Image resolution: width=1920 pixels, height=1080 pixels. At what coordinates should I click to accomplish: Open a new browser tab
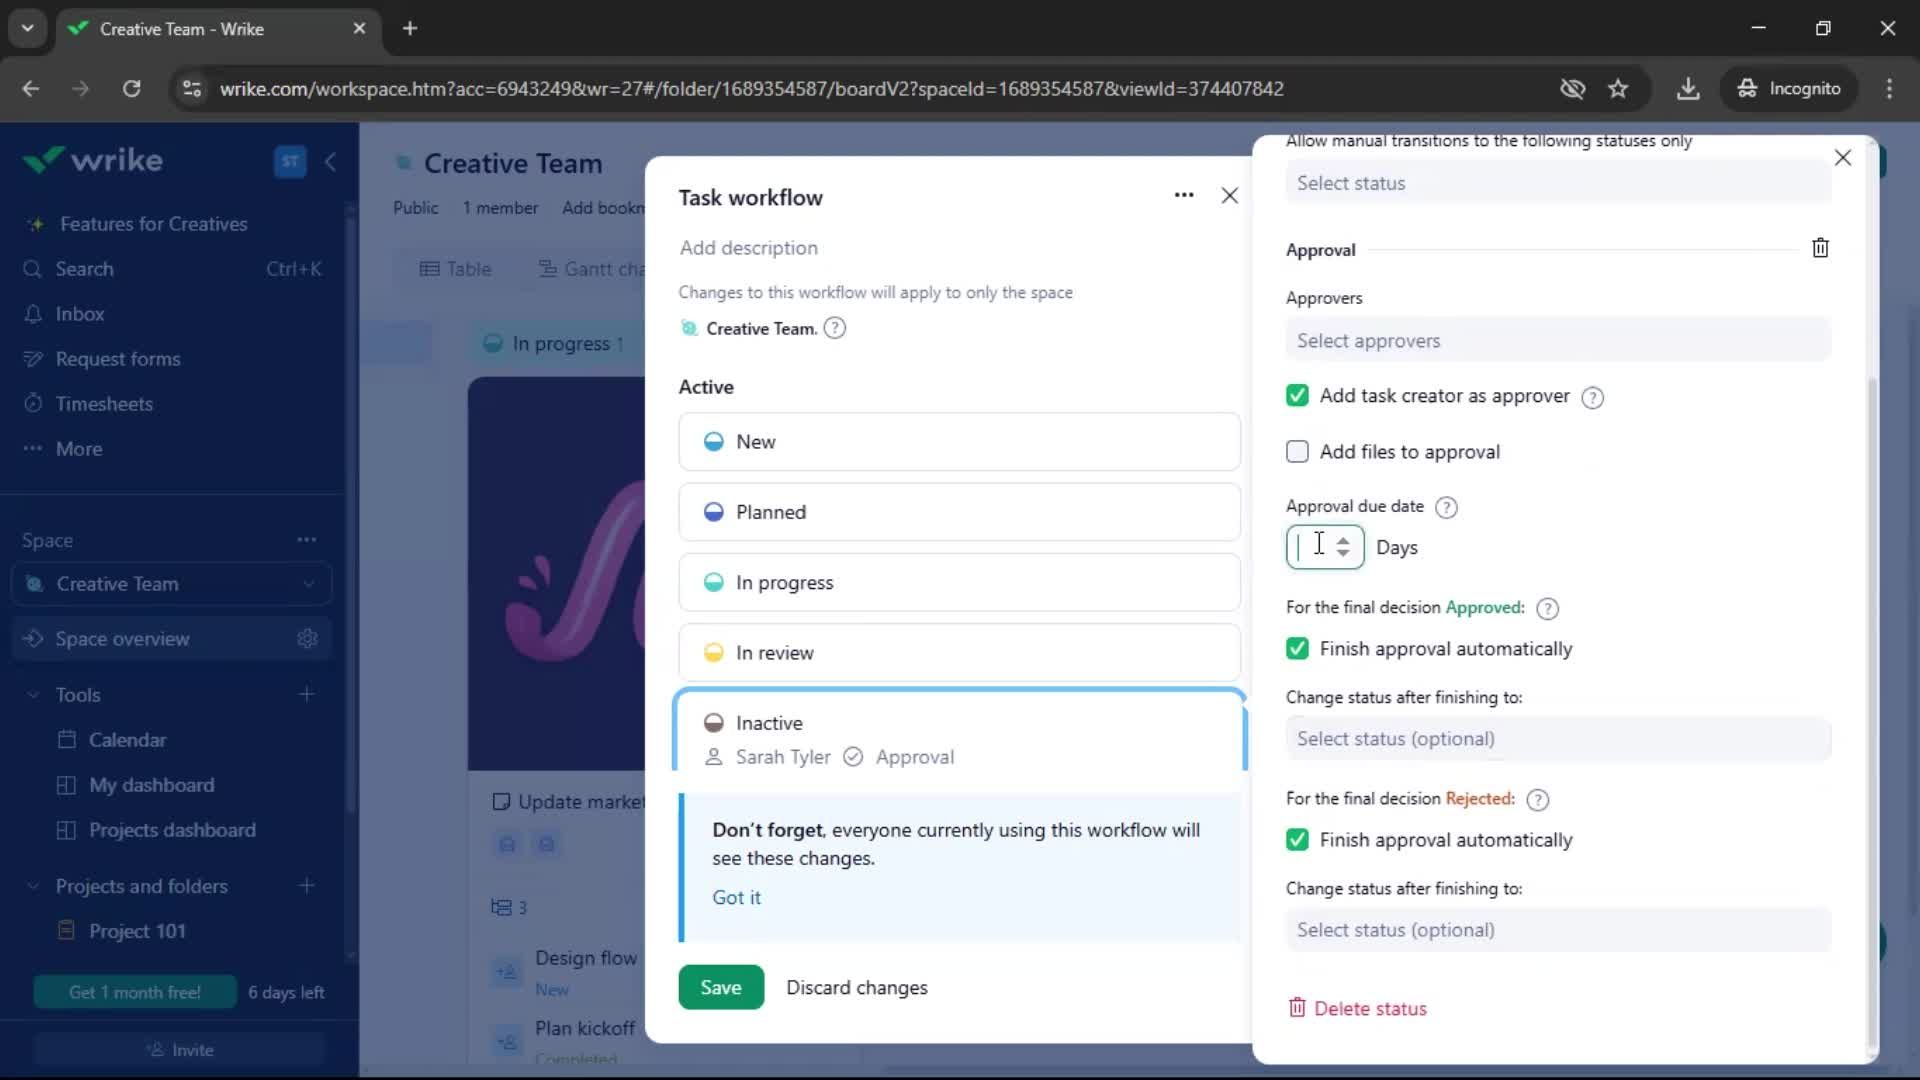tap(410, 28)
